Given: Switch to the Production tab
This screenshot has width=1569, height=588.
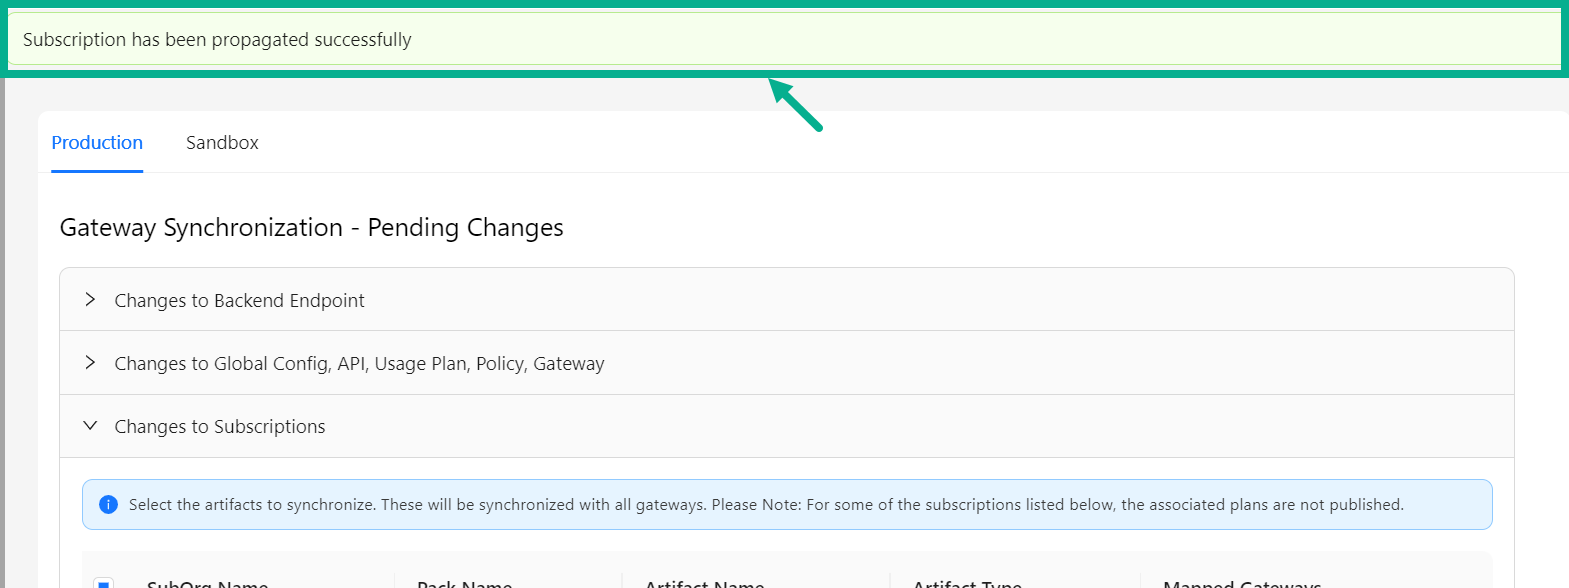Looking at the screenshot, I should coord(97,143).
